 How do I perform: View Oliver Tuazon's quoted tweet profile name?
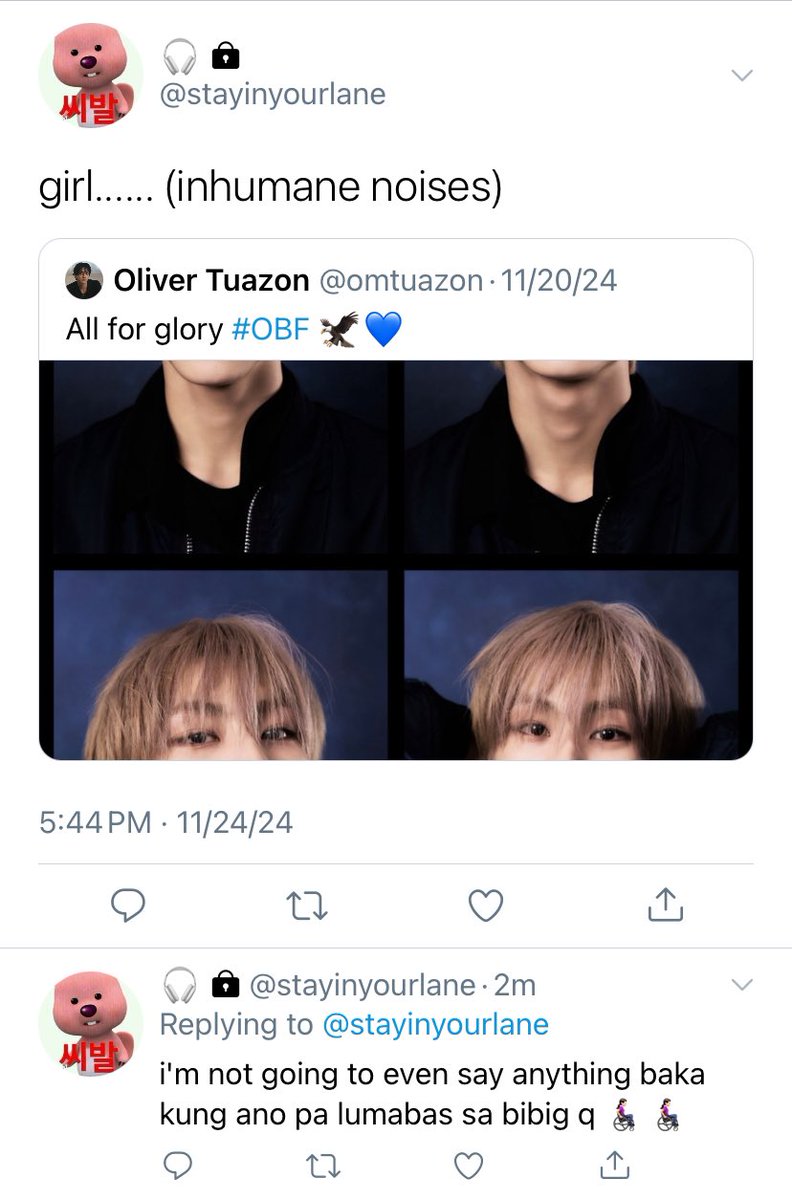[211, 281]
